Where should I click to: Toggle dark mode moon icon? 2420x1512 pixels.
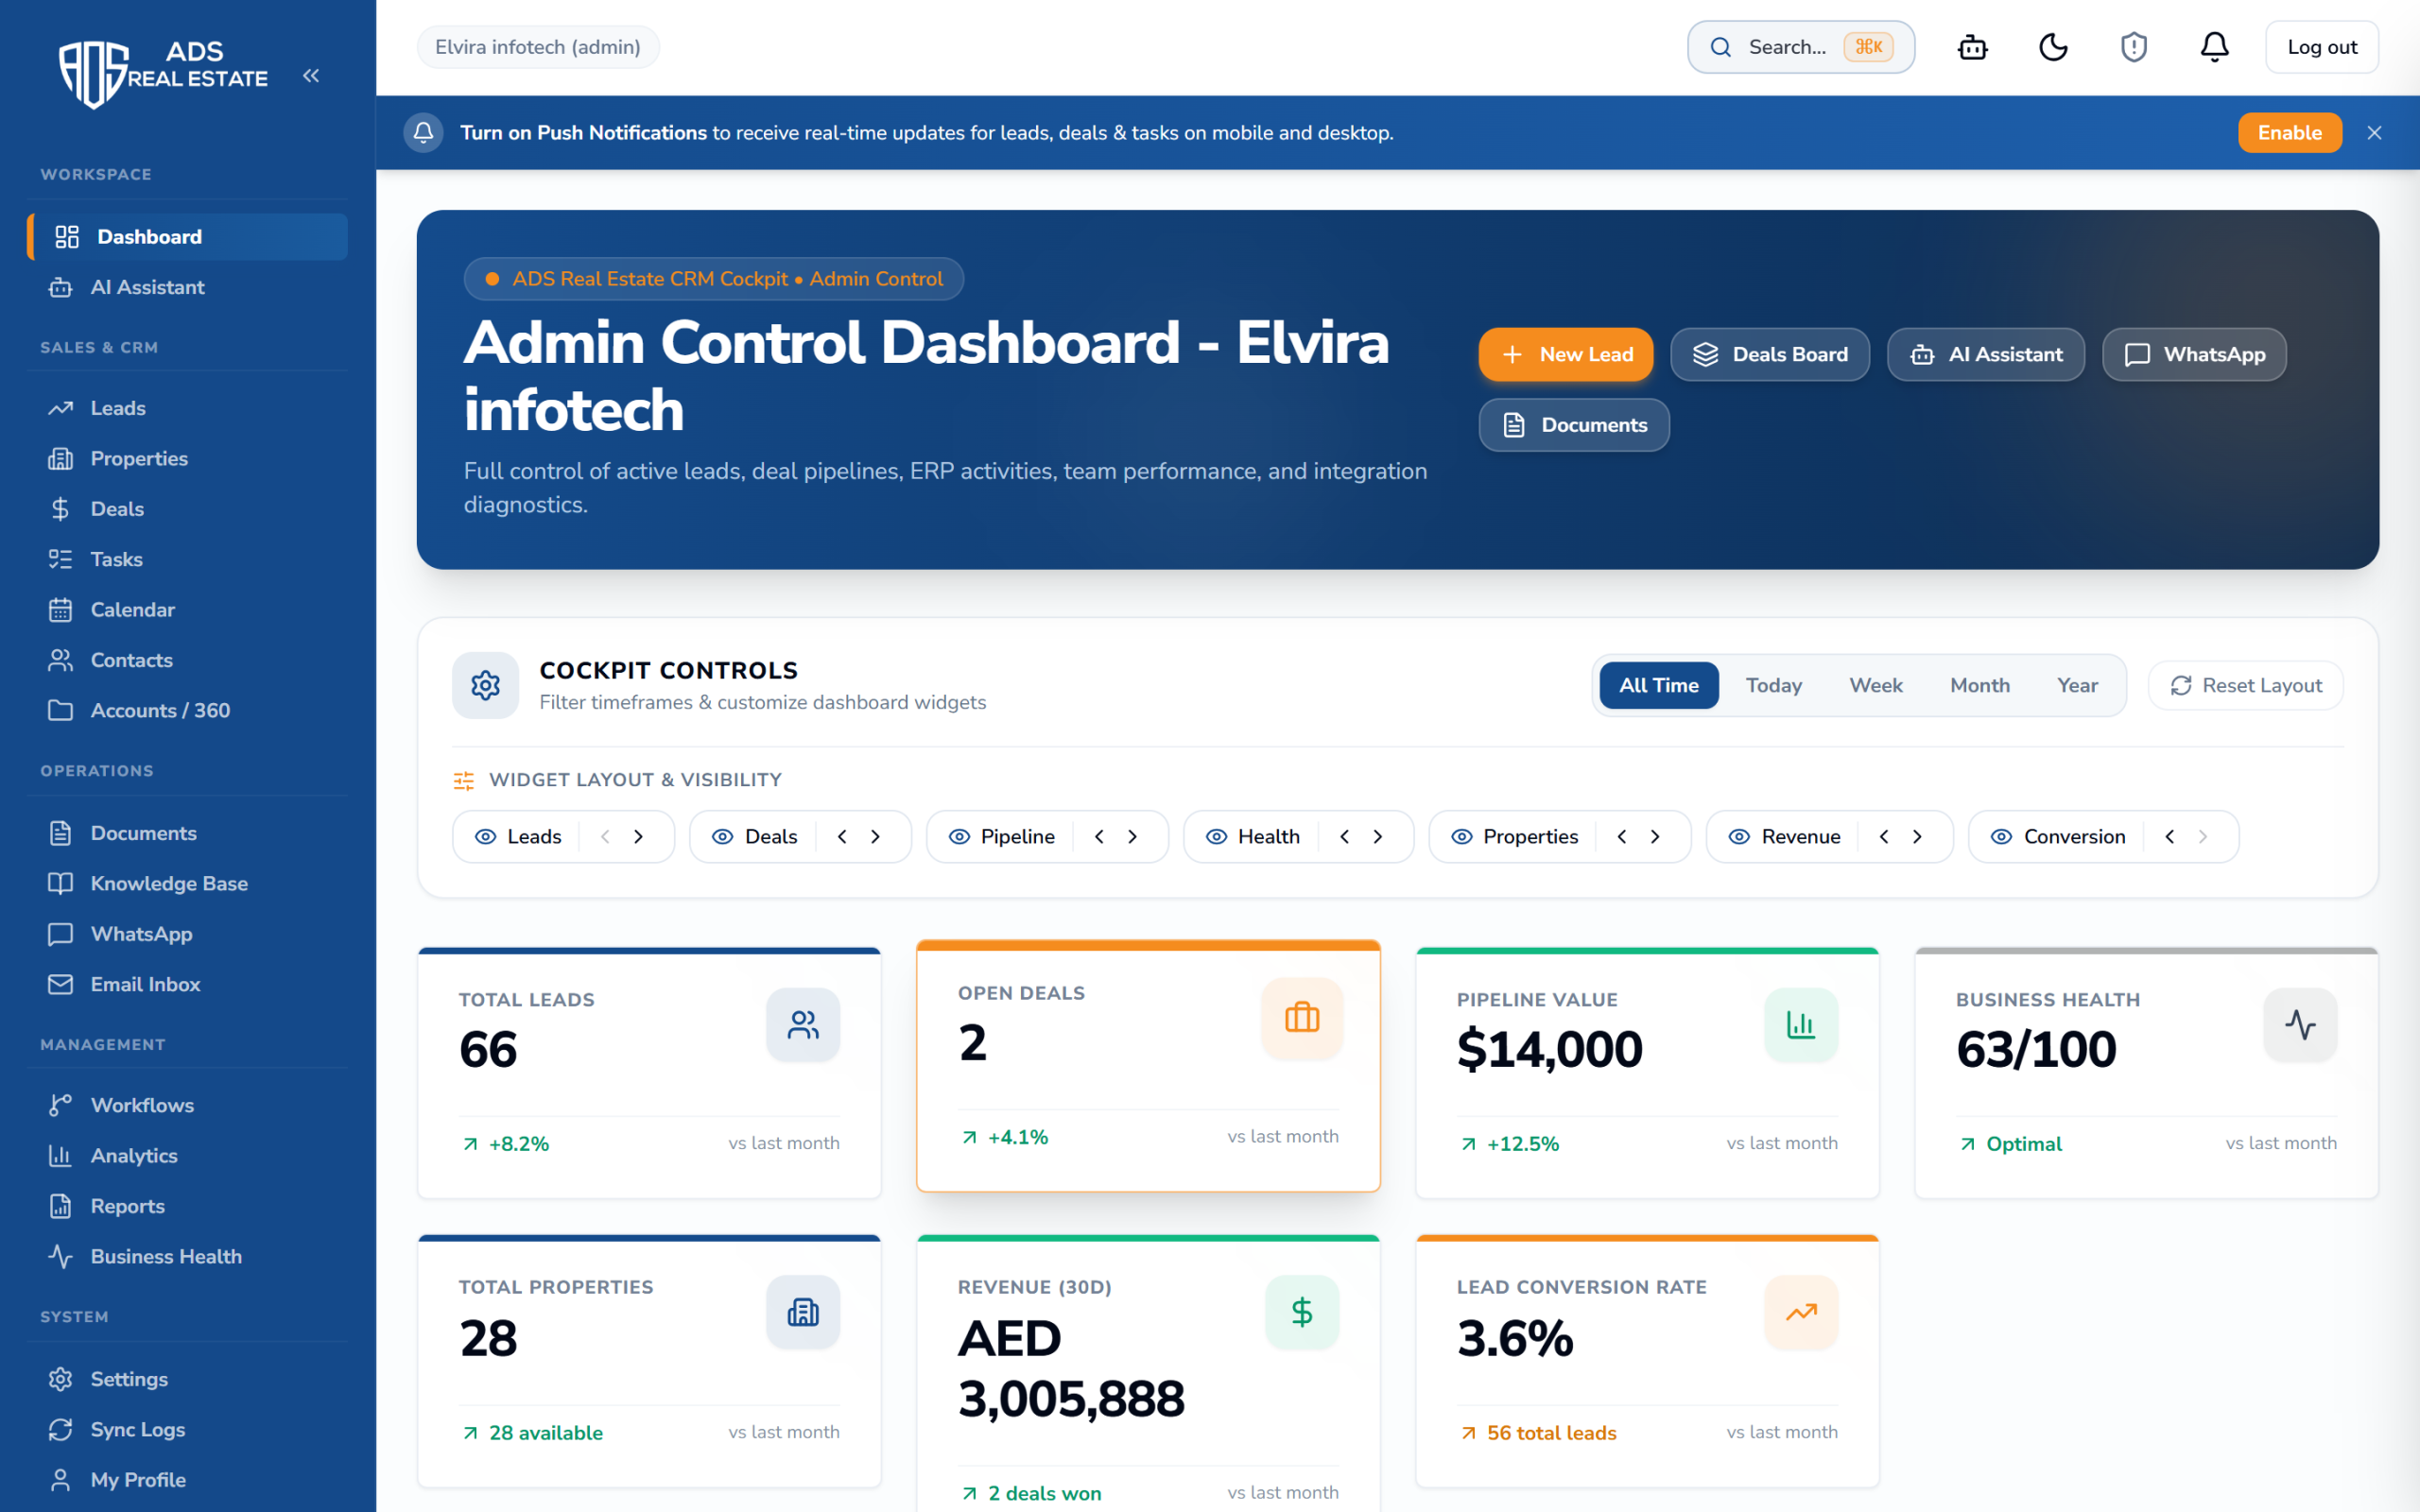pyautogui.click(x=2053, y=47)
